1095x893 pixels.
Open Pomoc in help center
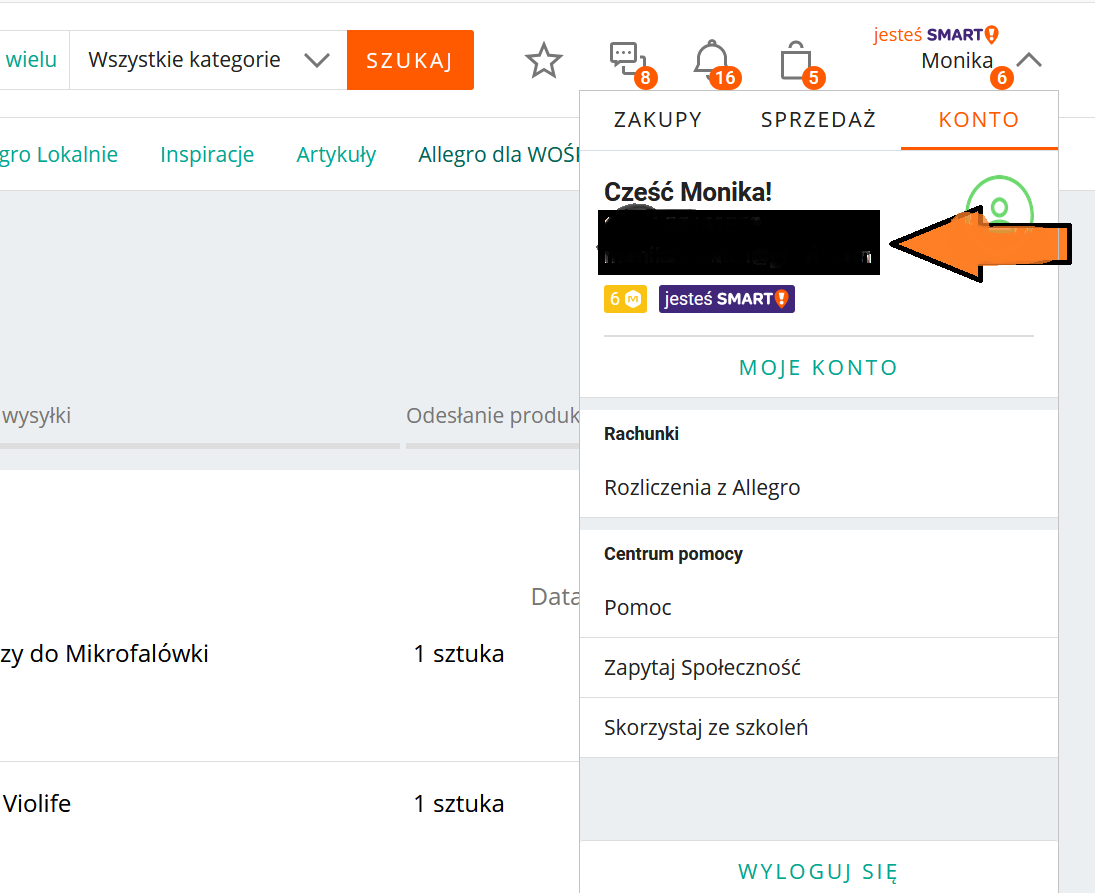pyautogui.click(x=818, y=607)
